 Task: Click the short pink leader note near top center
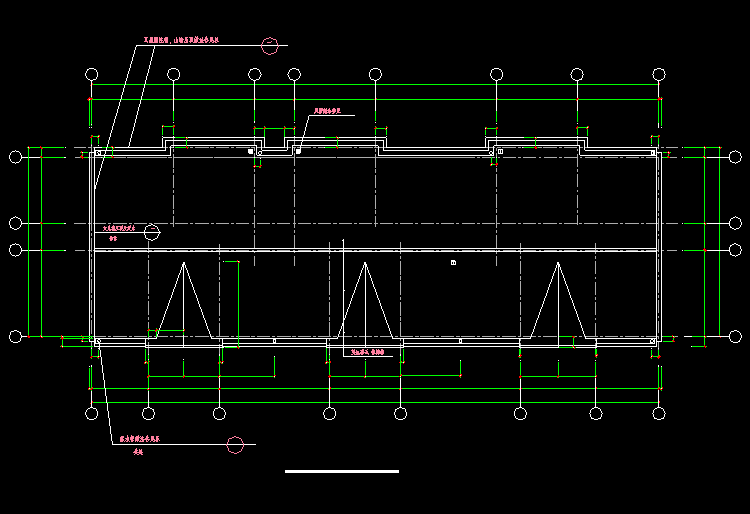coord(328,112)
